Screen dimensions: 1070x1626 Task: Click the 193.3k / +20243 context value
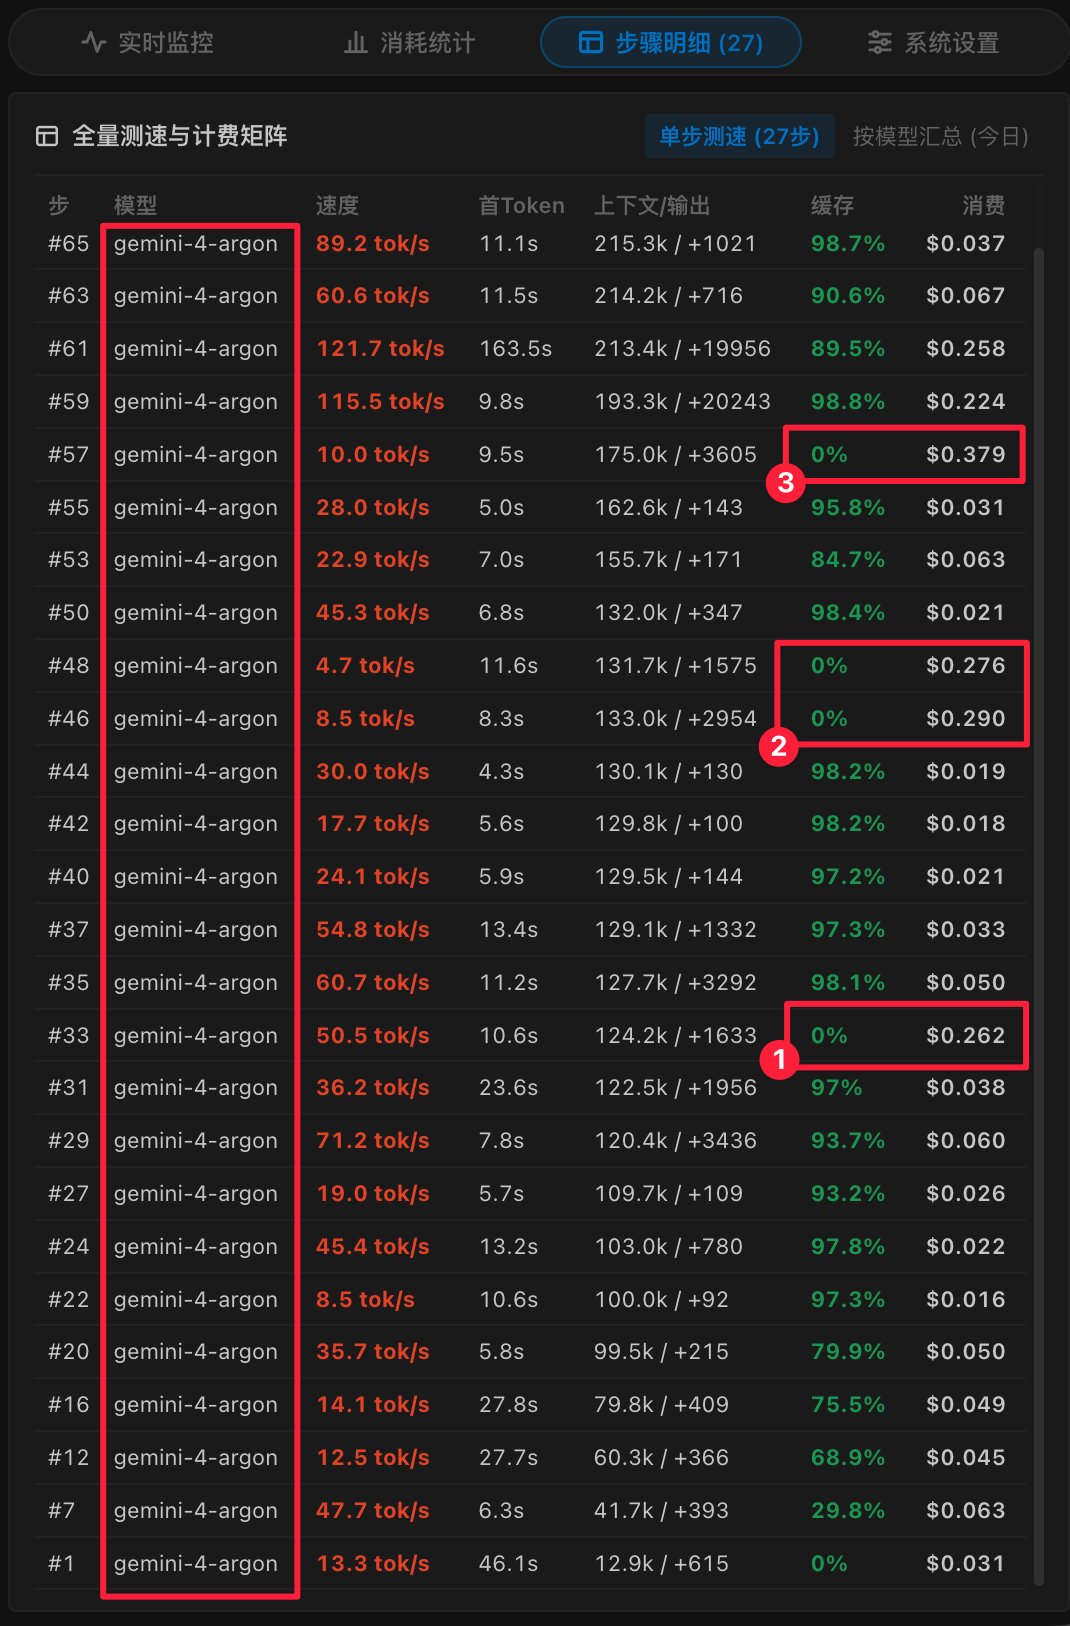point(682,402)
